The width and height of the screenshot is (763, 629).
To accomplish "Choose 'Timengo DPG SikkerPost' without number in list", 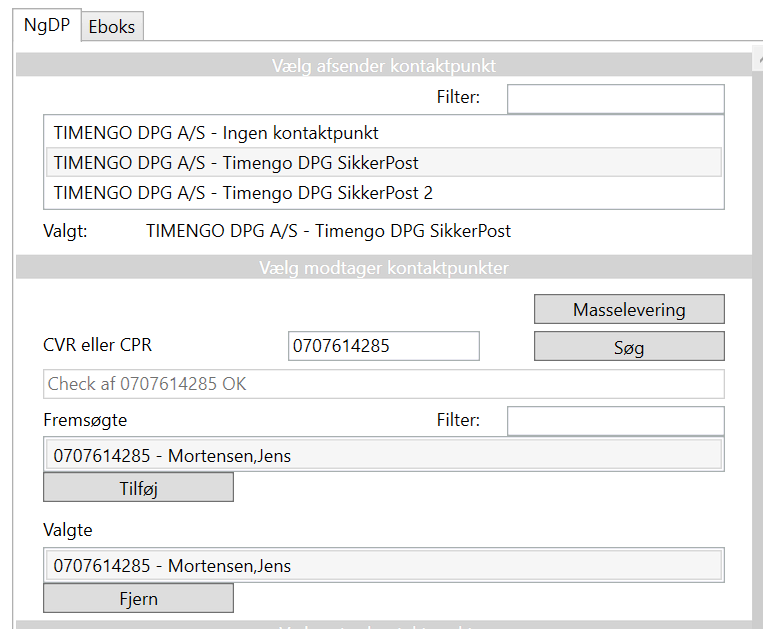I will click(236, 162).
